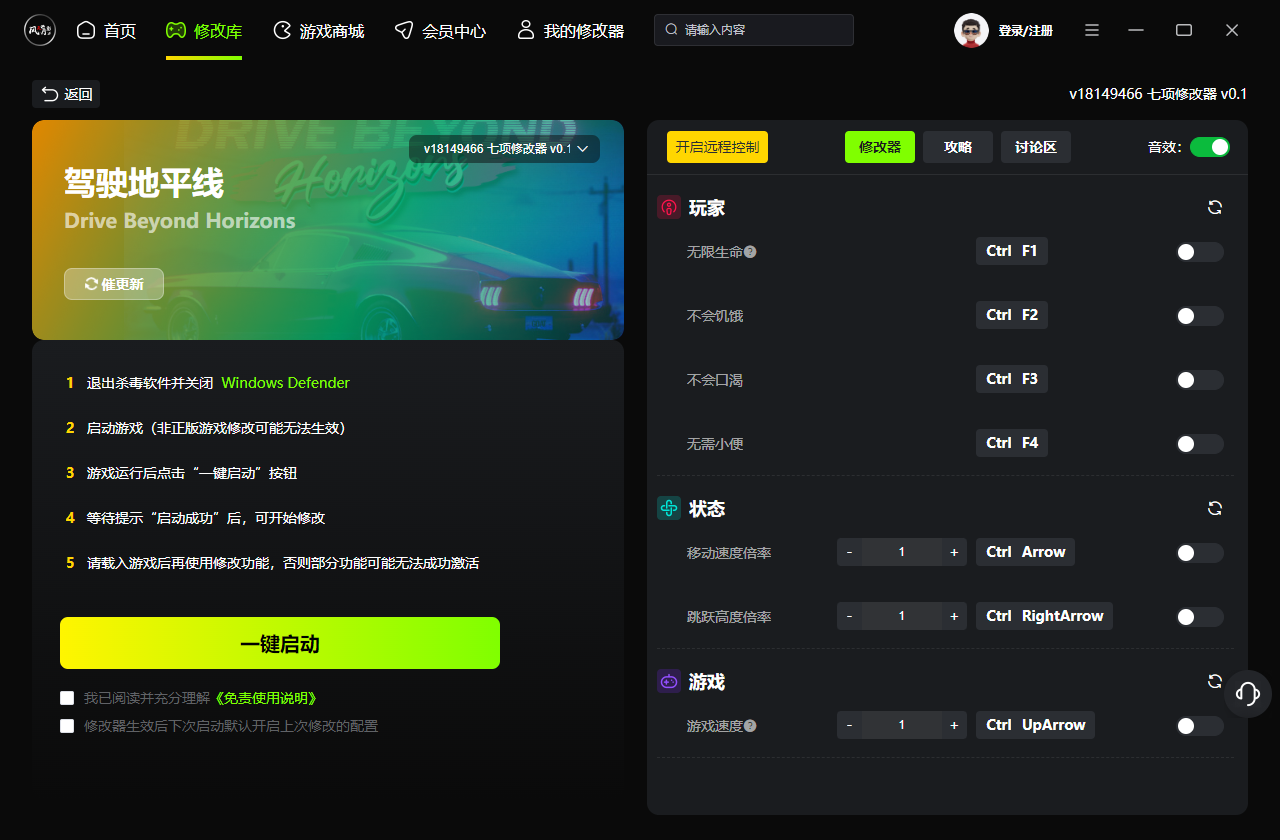1280x840 pixels.
Task: Decrease 游戏速度 with minus button
Action: click(850, 725)
